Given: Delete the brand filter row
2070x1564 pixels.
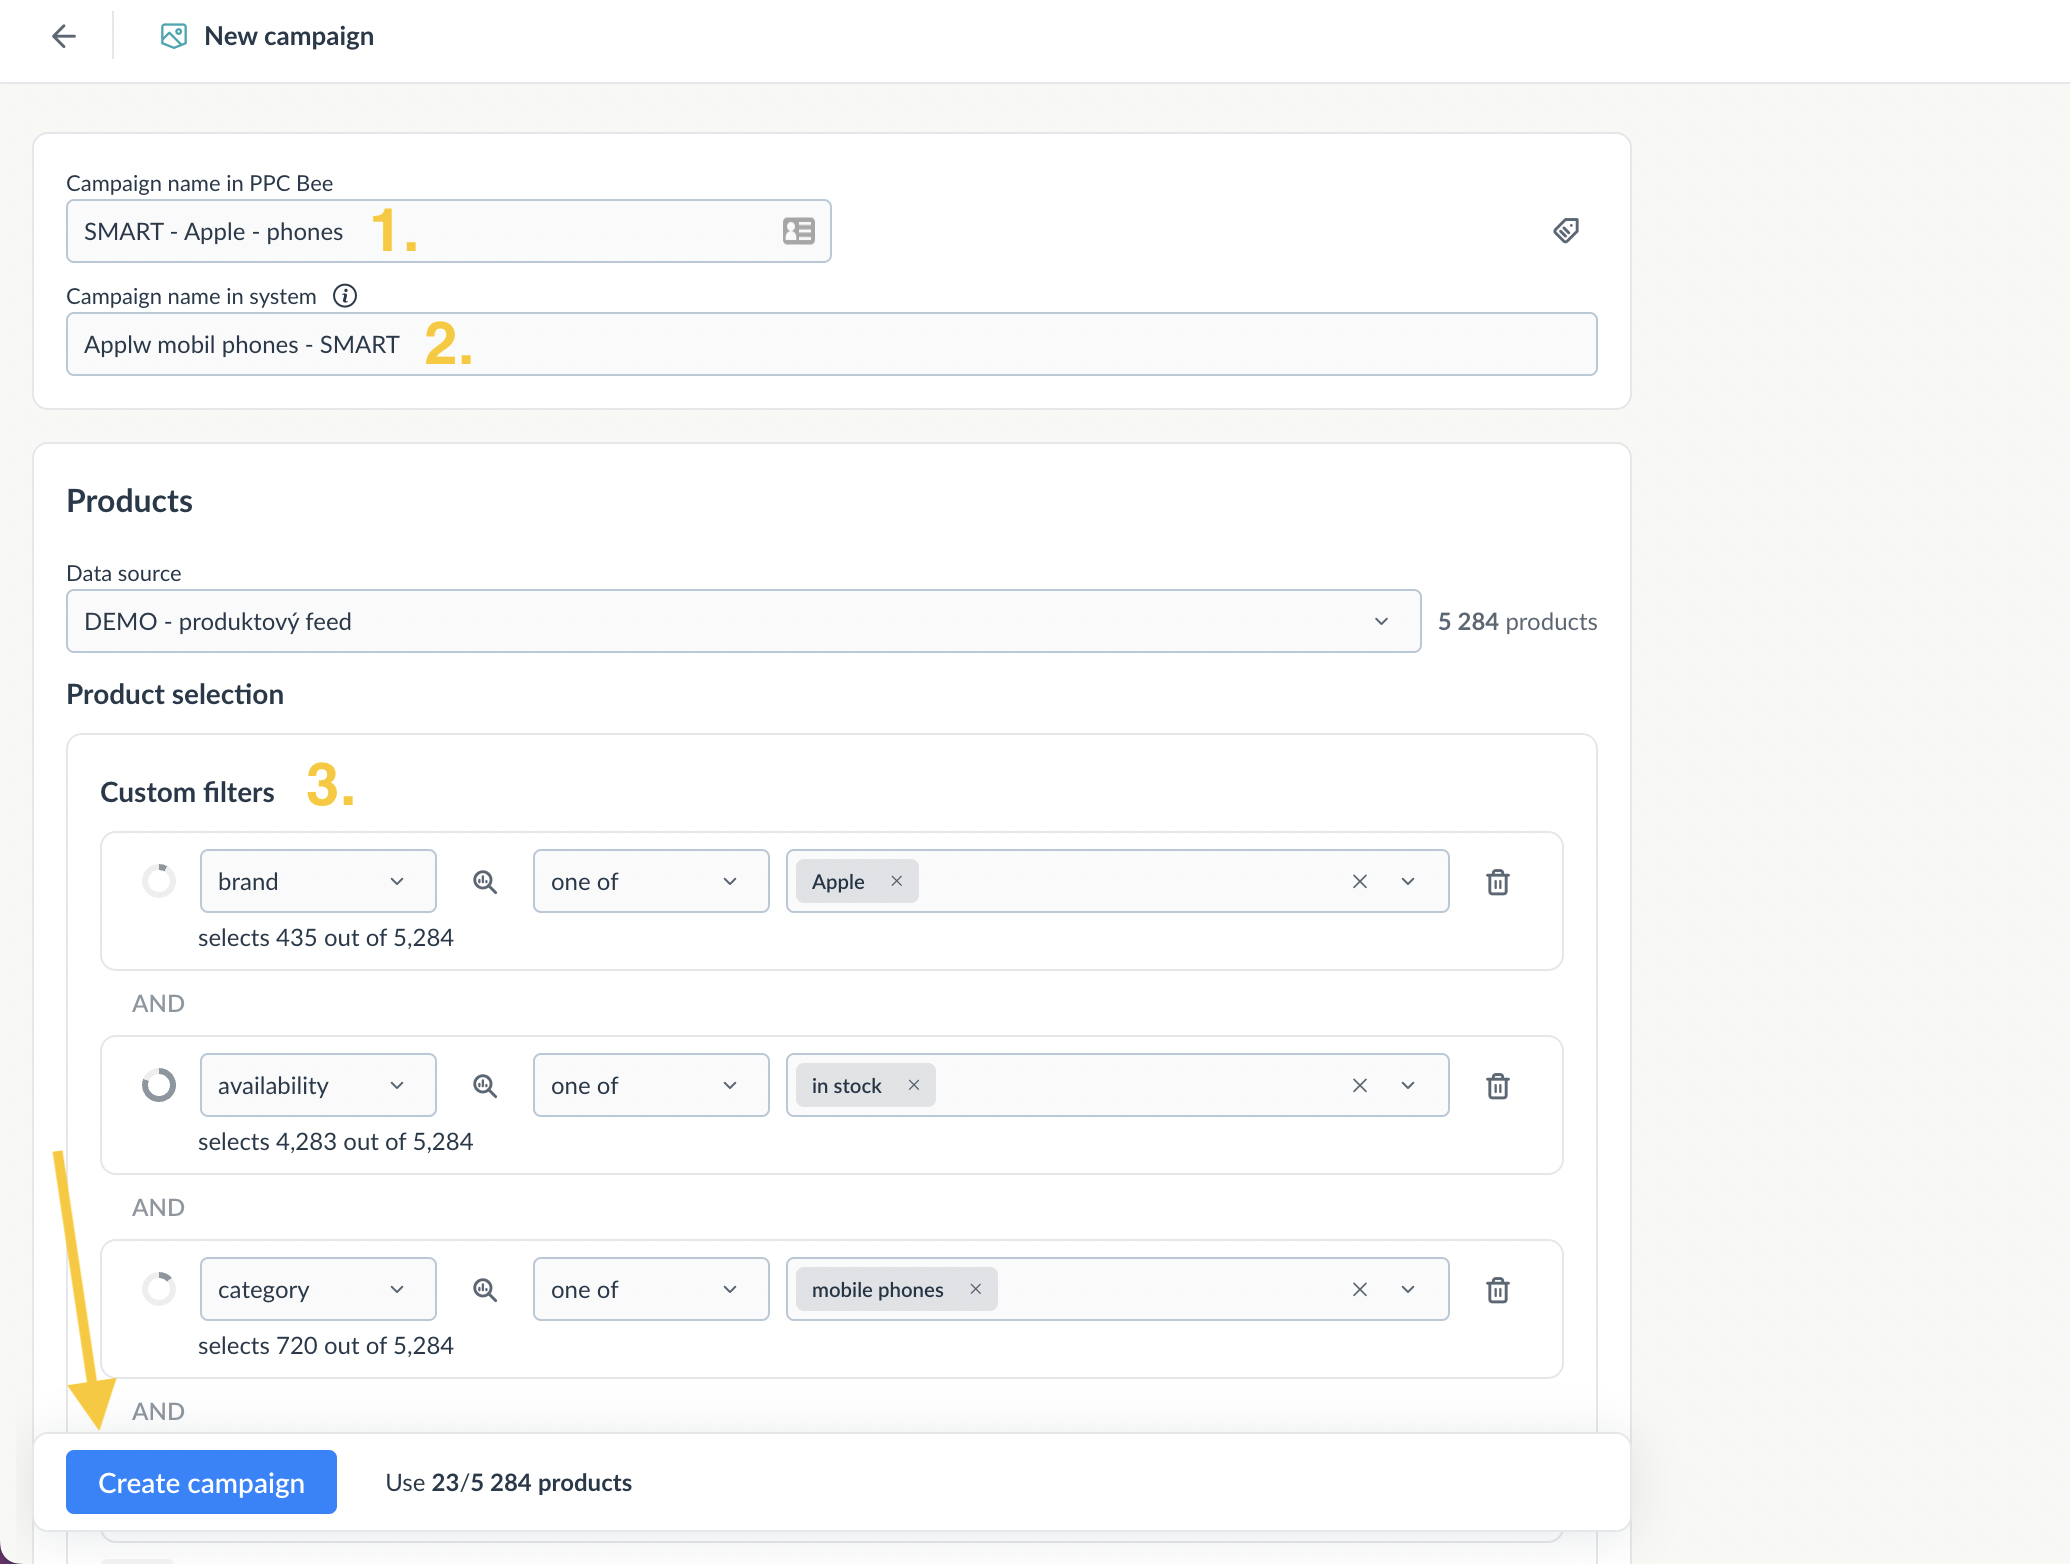Looking at the screenshot, I should tap(1497, 881).
